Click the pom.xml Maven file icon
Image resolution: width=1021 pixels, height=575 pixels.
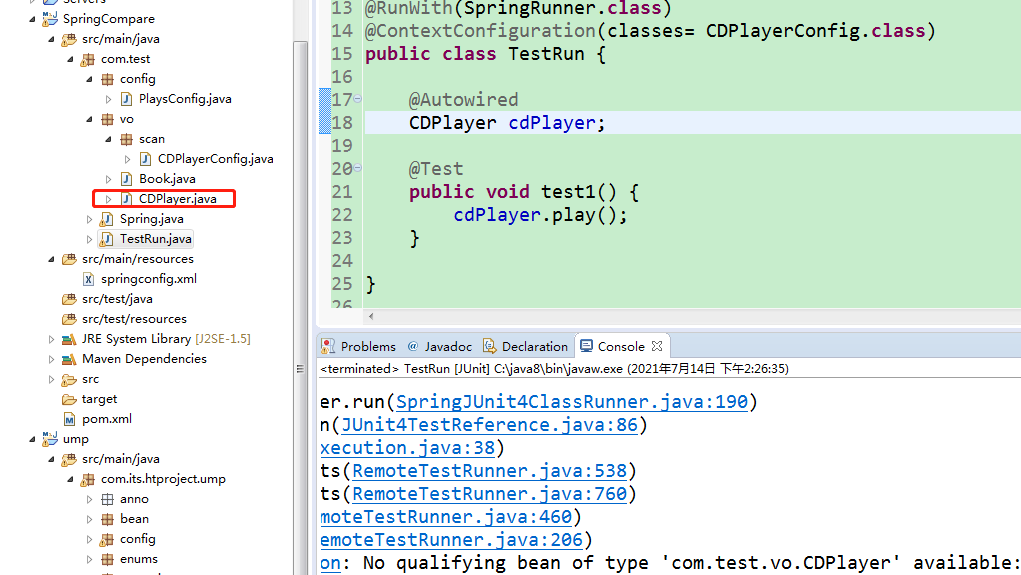[69, 419]
